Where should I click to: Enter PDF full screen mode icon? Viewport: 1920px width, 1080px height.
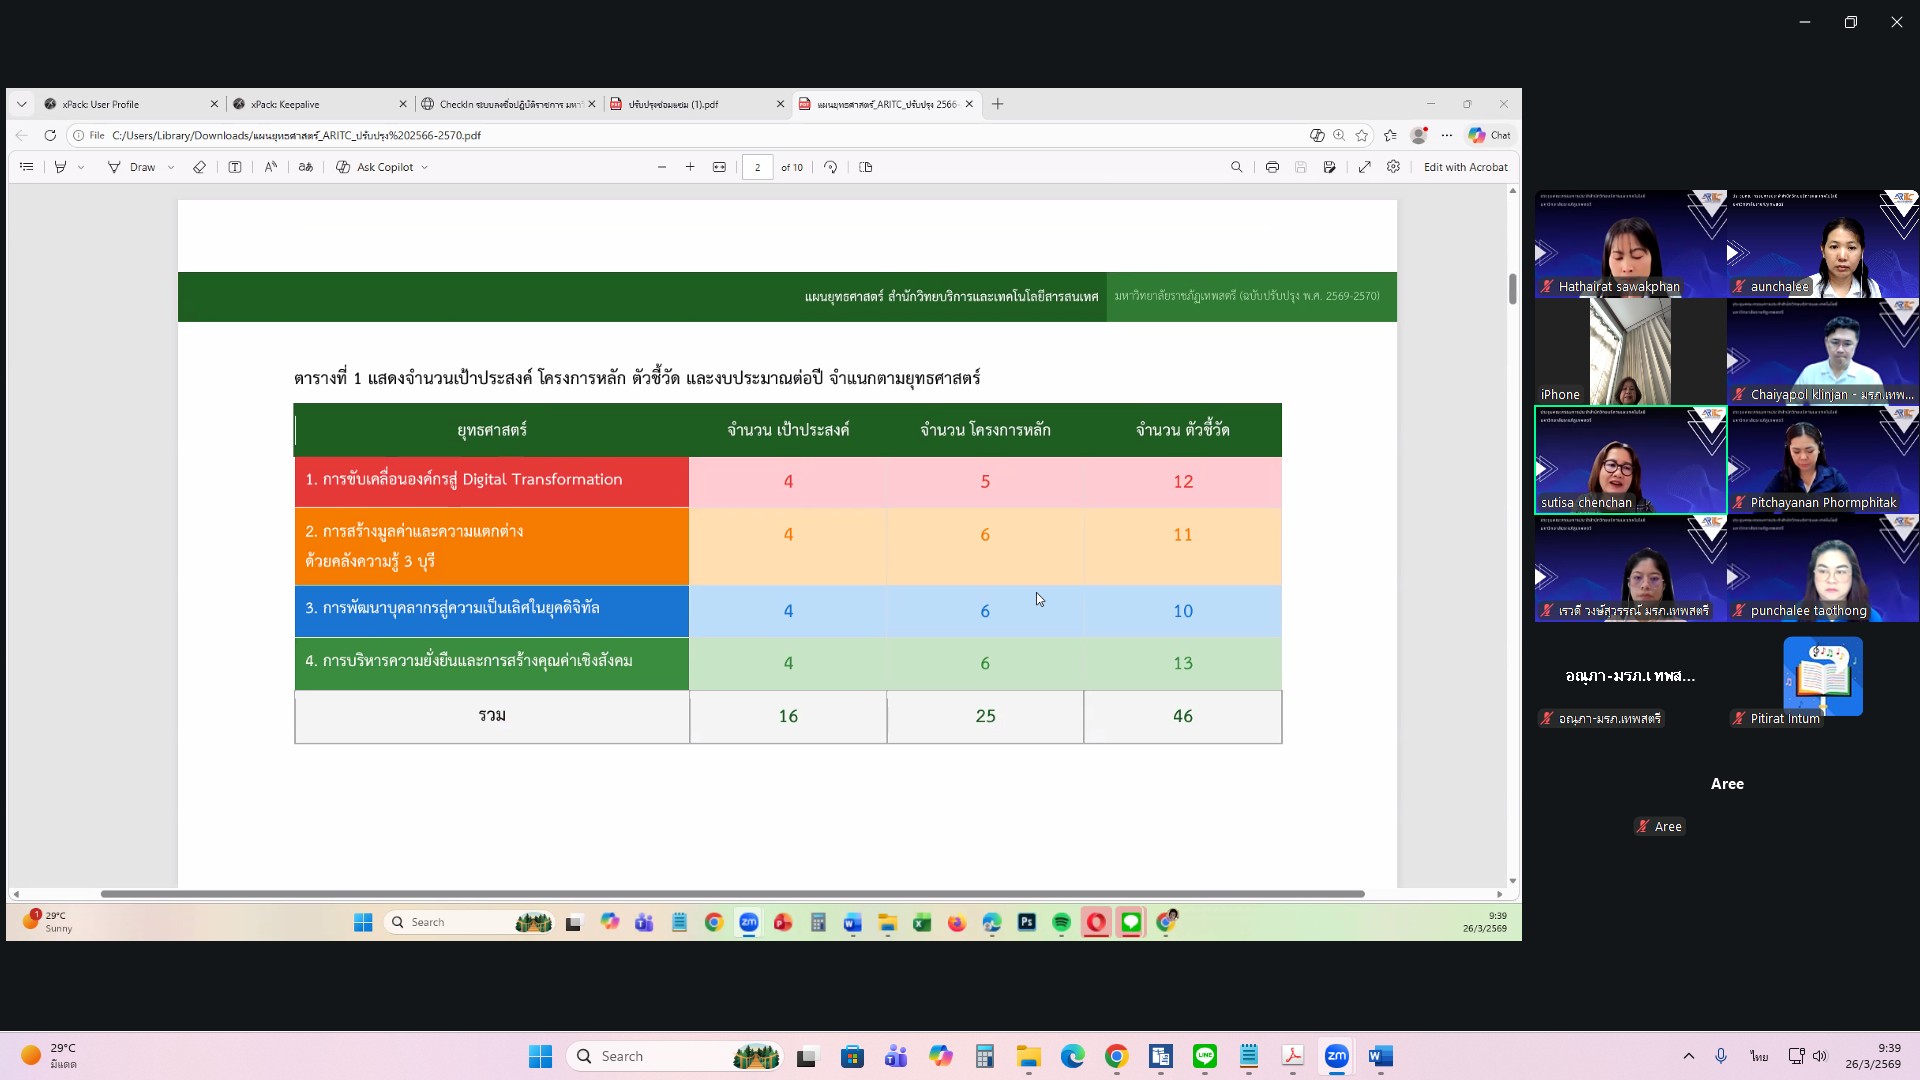tap(1364, 167)
